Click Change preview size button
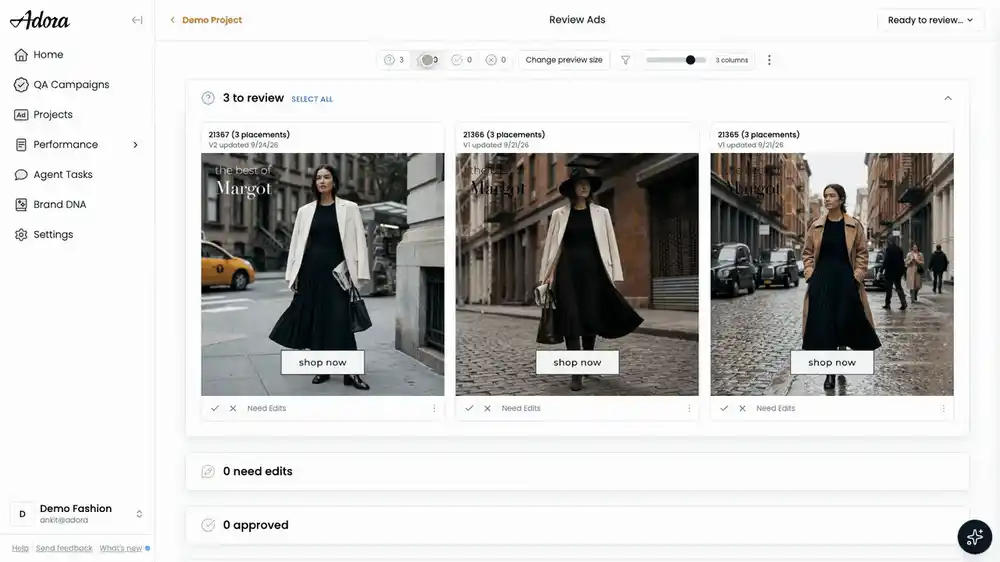Viewport: 1000px width, 562px height. tap(564, 60)
